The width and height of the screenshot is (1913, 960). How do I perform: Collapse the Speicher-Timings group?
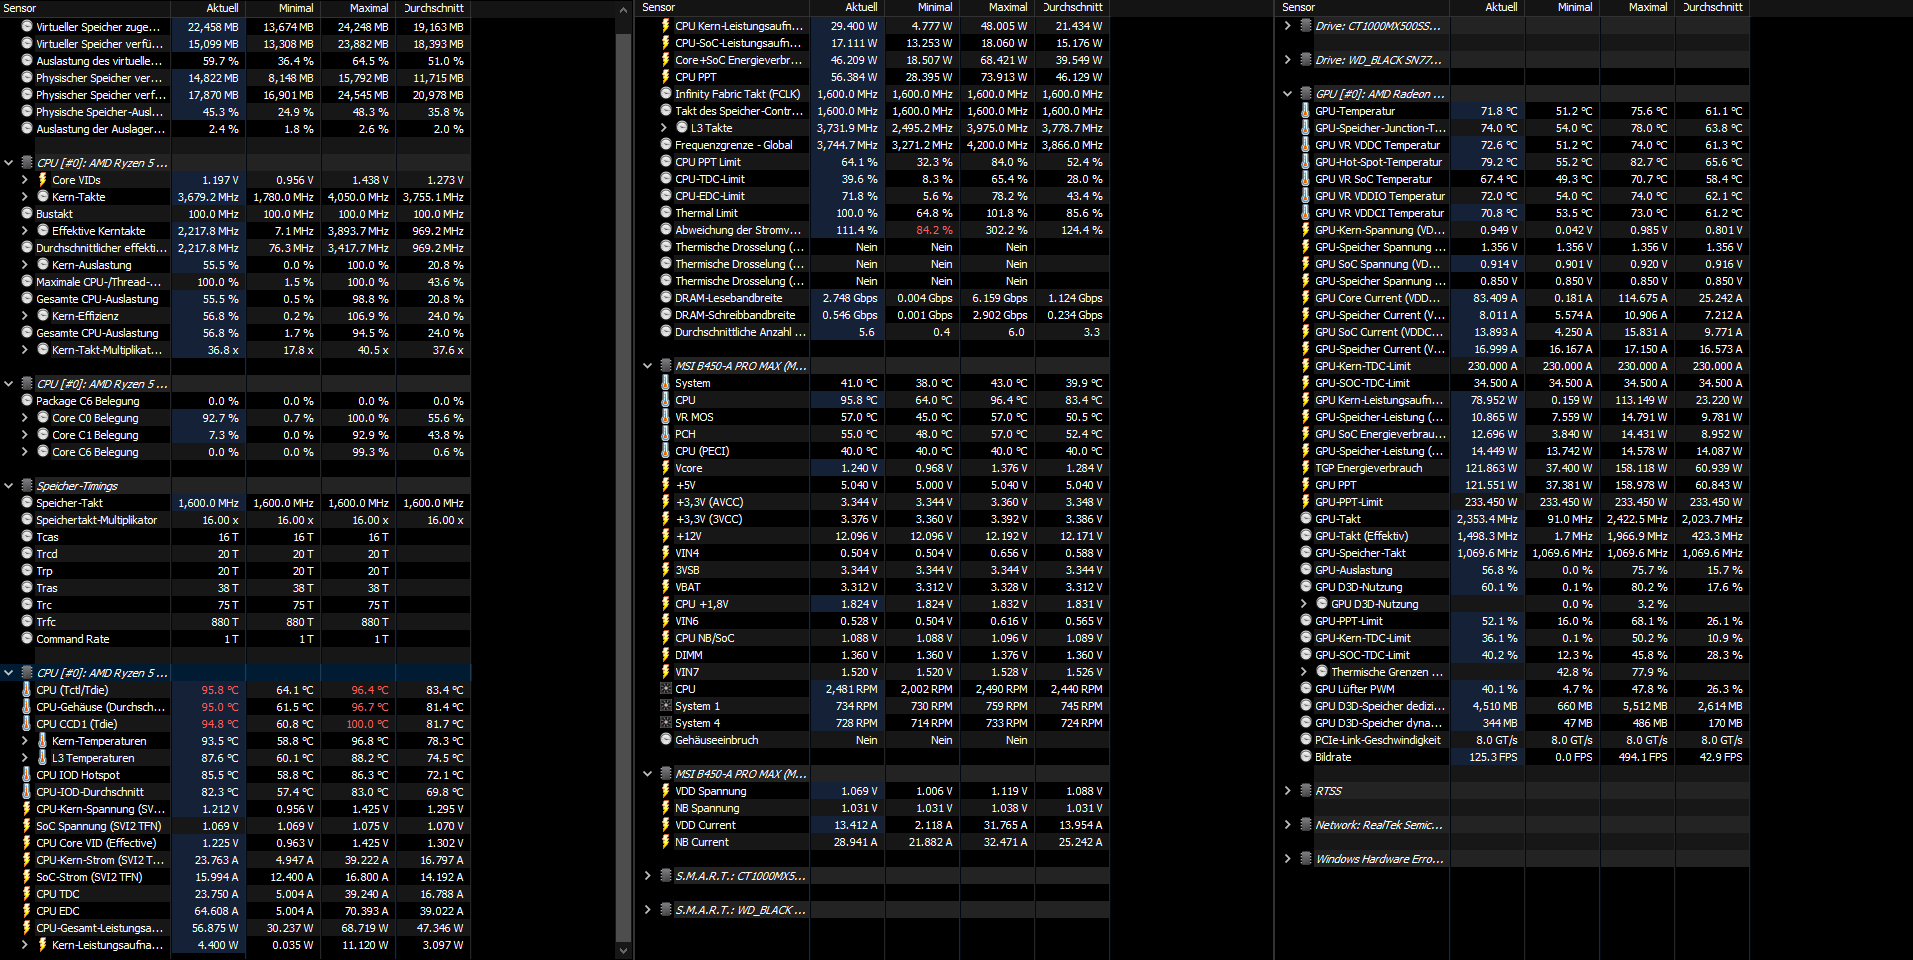(9, 486)
